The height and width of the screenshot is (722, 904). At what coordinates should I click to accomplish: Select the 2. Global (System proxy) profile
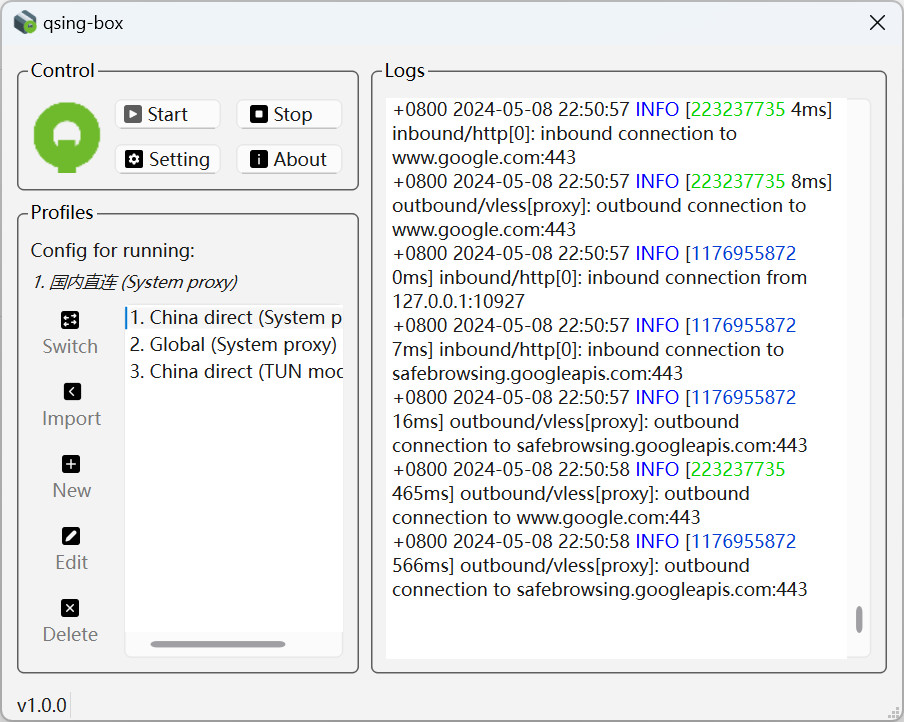click(235, 344)
